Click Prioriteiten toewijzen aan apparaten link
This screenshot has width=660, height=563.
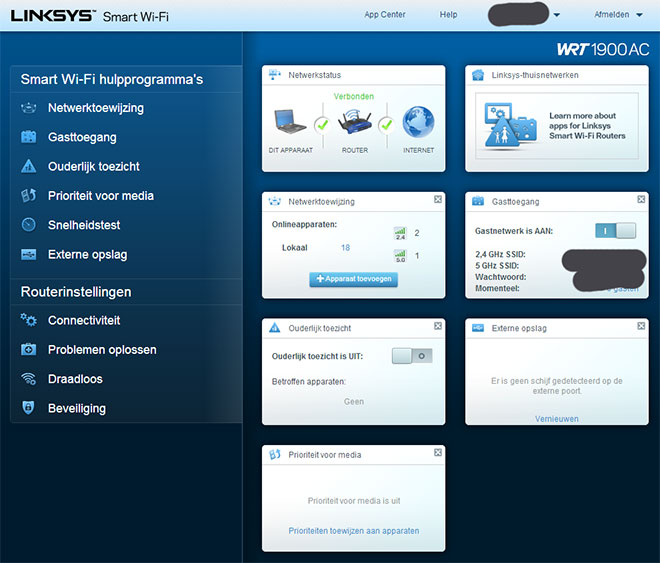(x=354, y=531)
